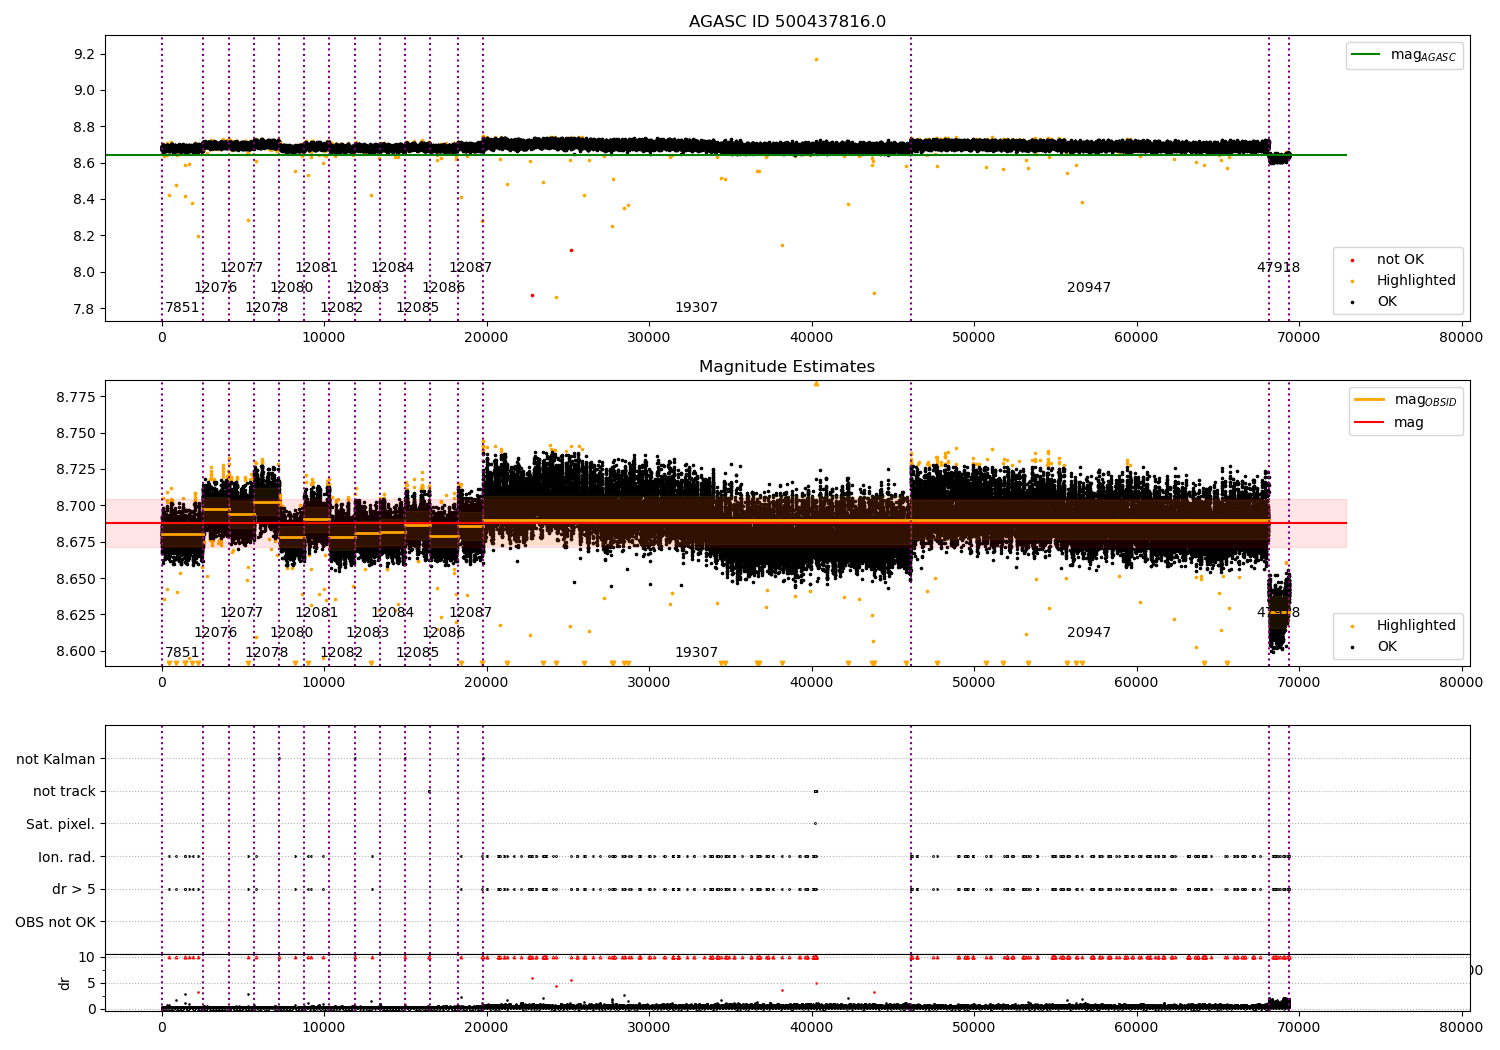The width and height of the screenshot is (1500, 1050).
Task: Click the 'not Kalman' row label
Action: tap(56, 759)
